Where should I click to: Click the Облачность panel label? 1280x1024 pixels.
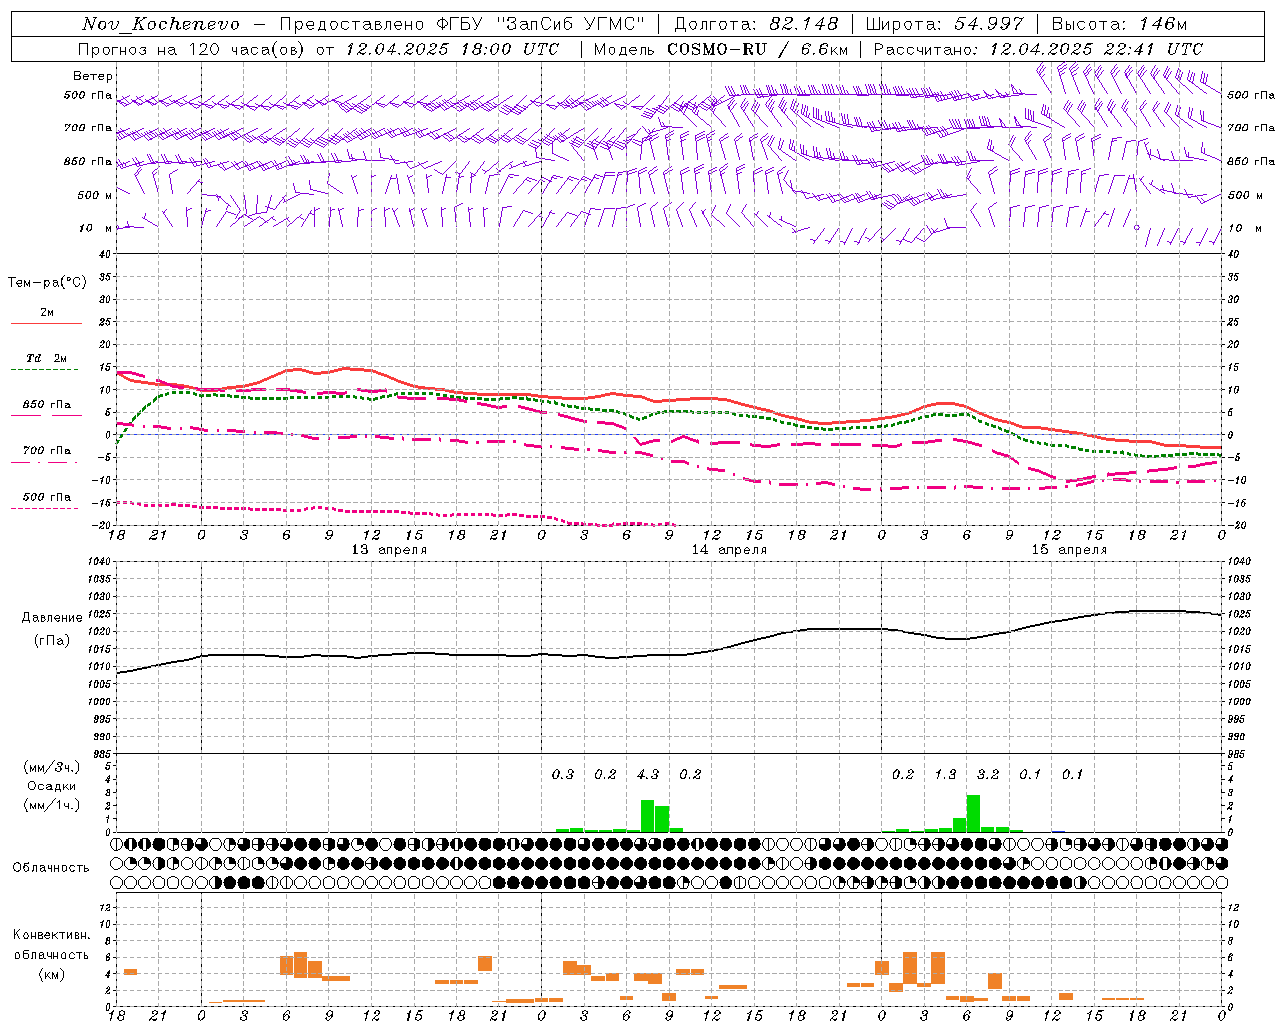coord(51,868)
